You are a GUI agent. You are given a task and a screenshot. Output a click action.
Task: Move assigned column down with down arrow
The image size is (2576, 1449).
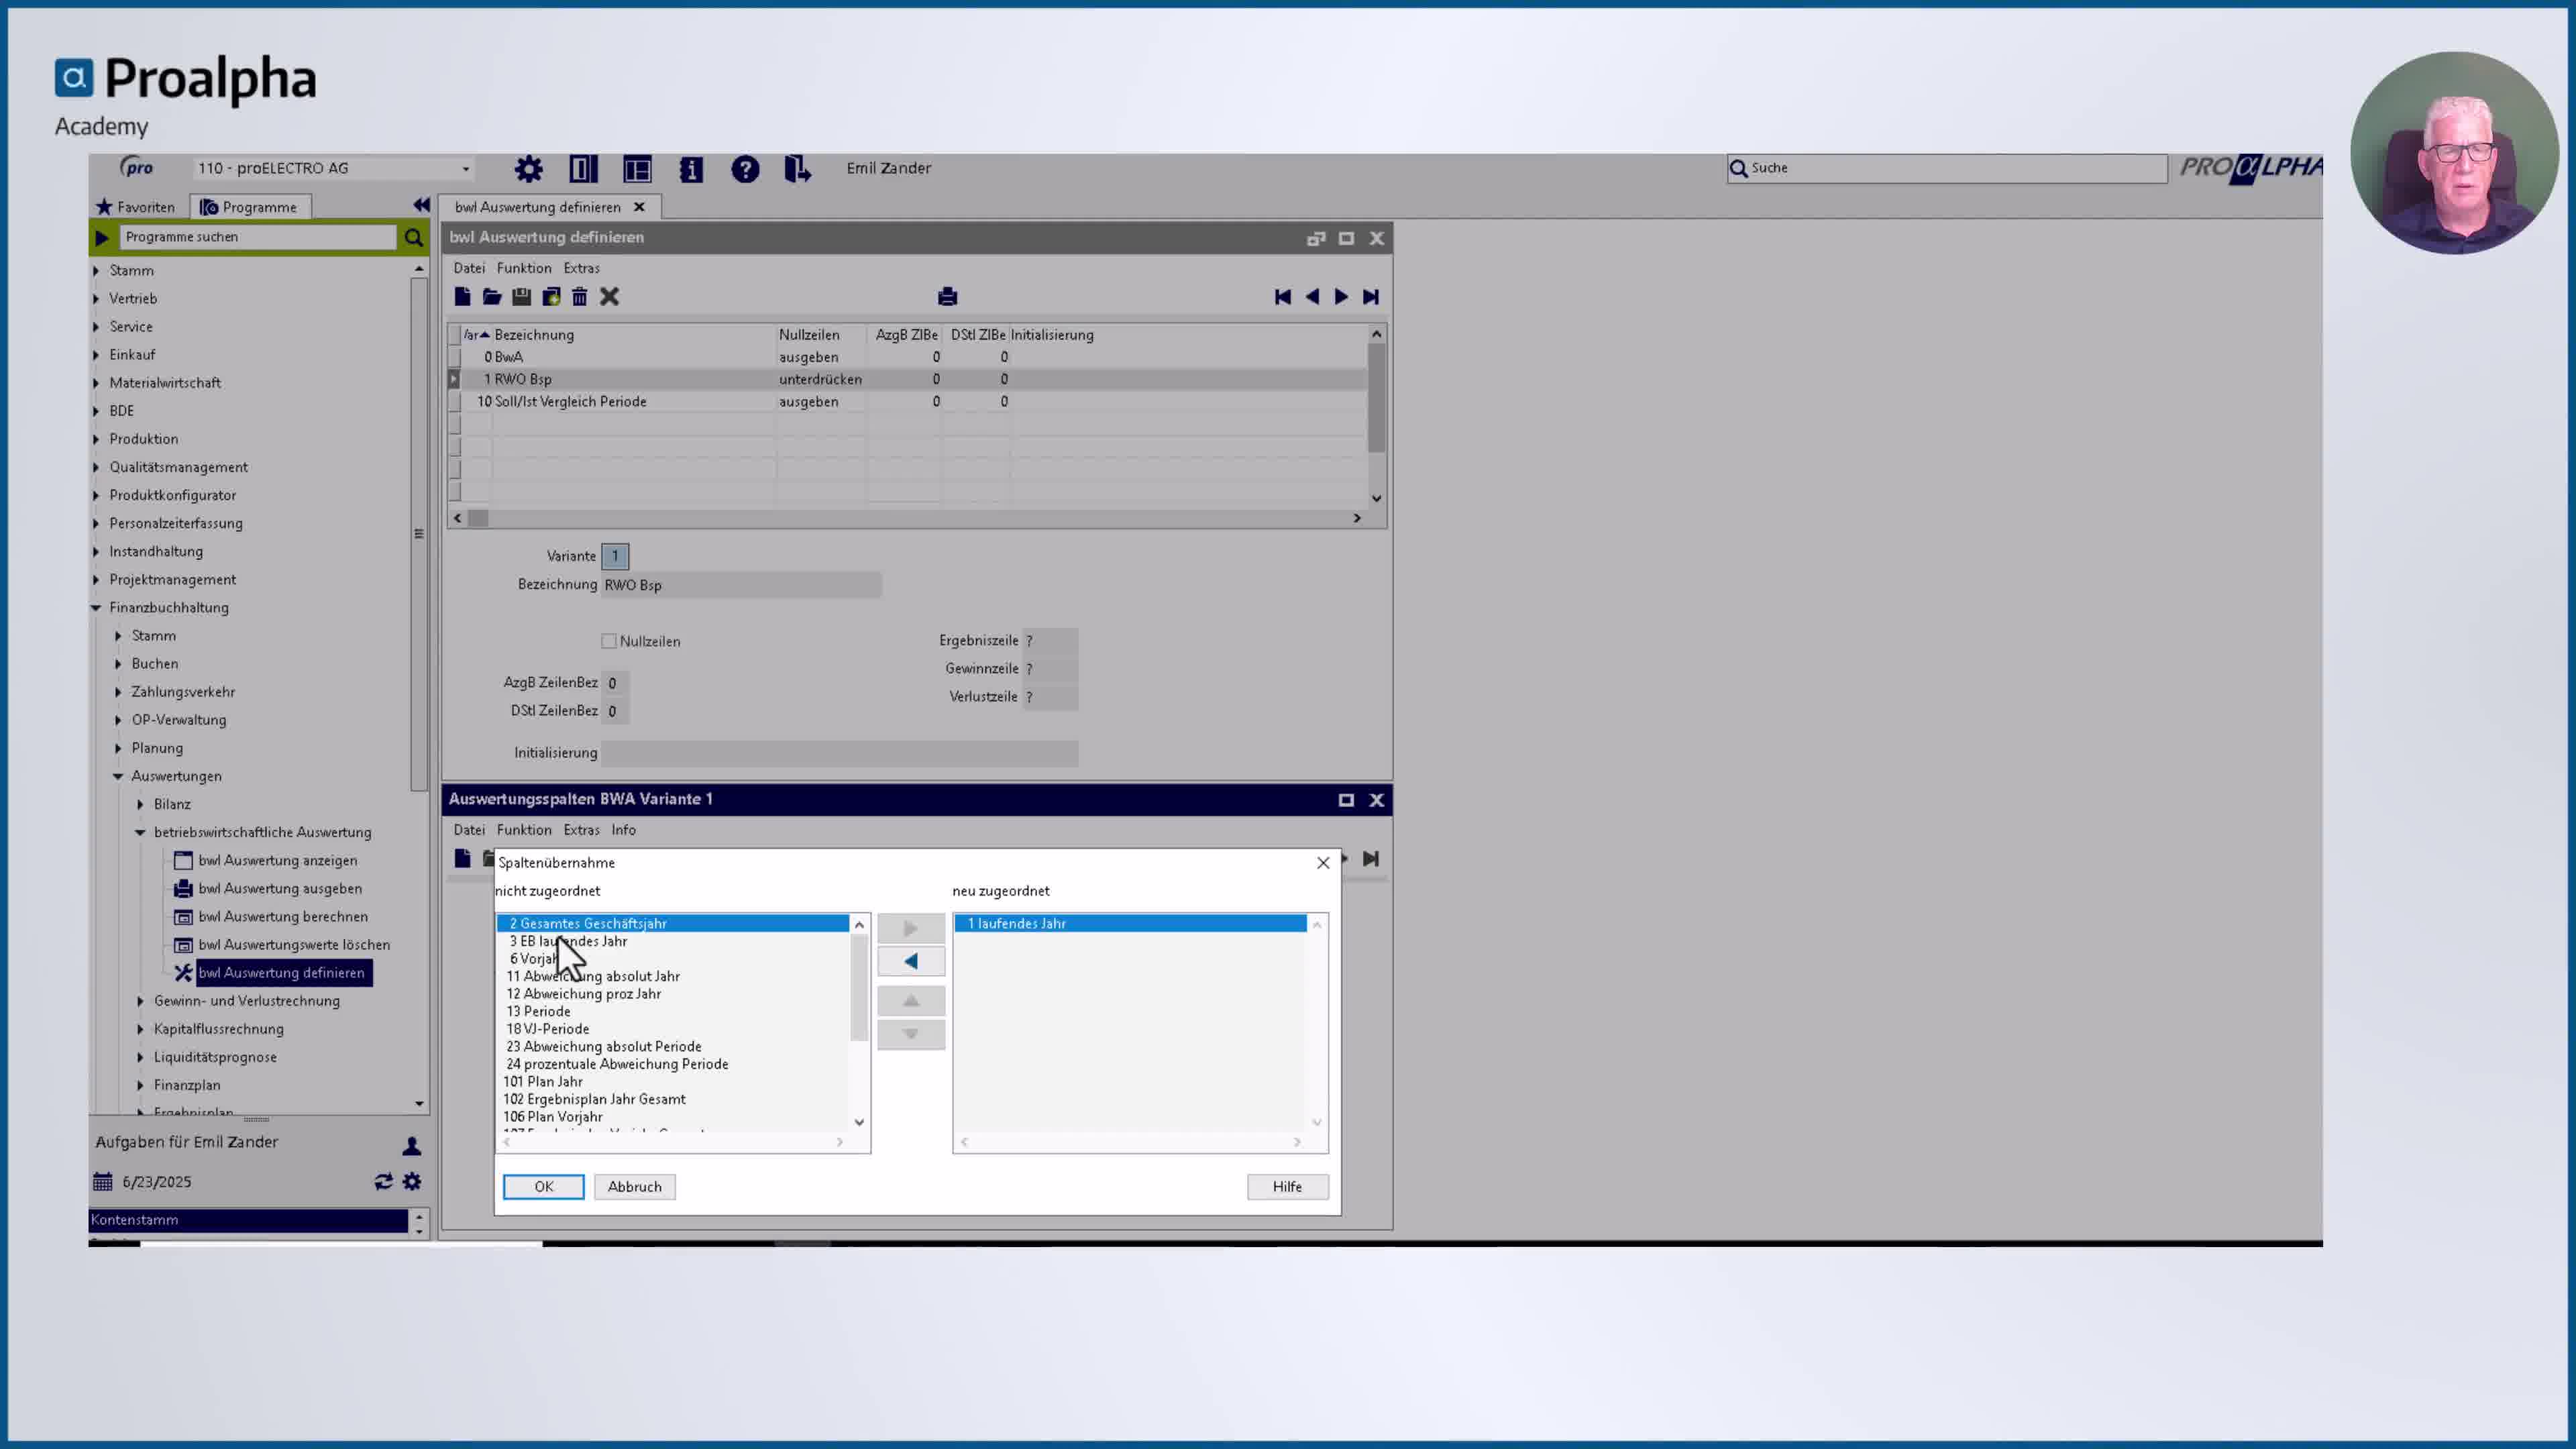pyautogui.click(x=911, y=1034)
